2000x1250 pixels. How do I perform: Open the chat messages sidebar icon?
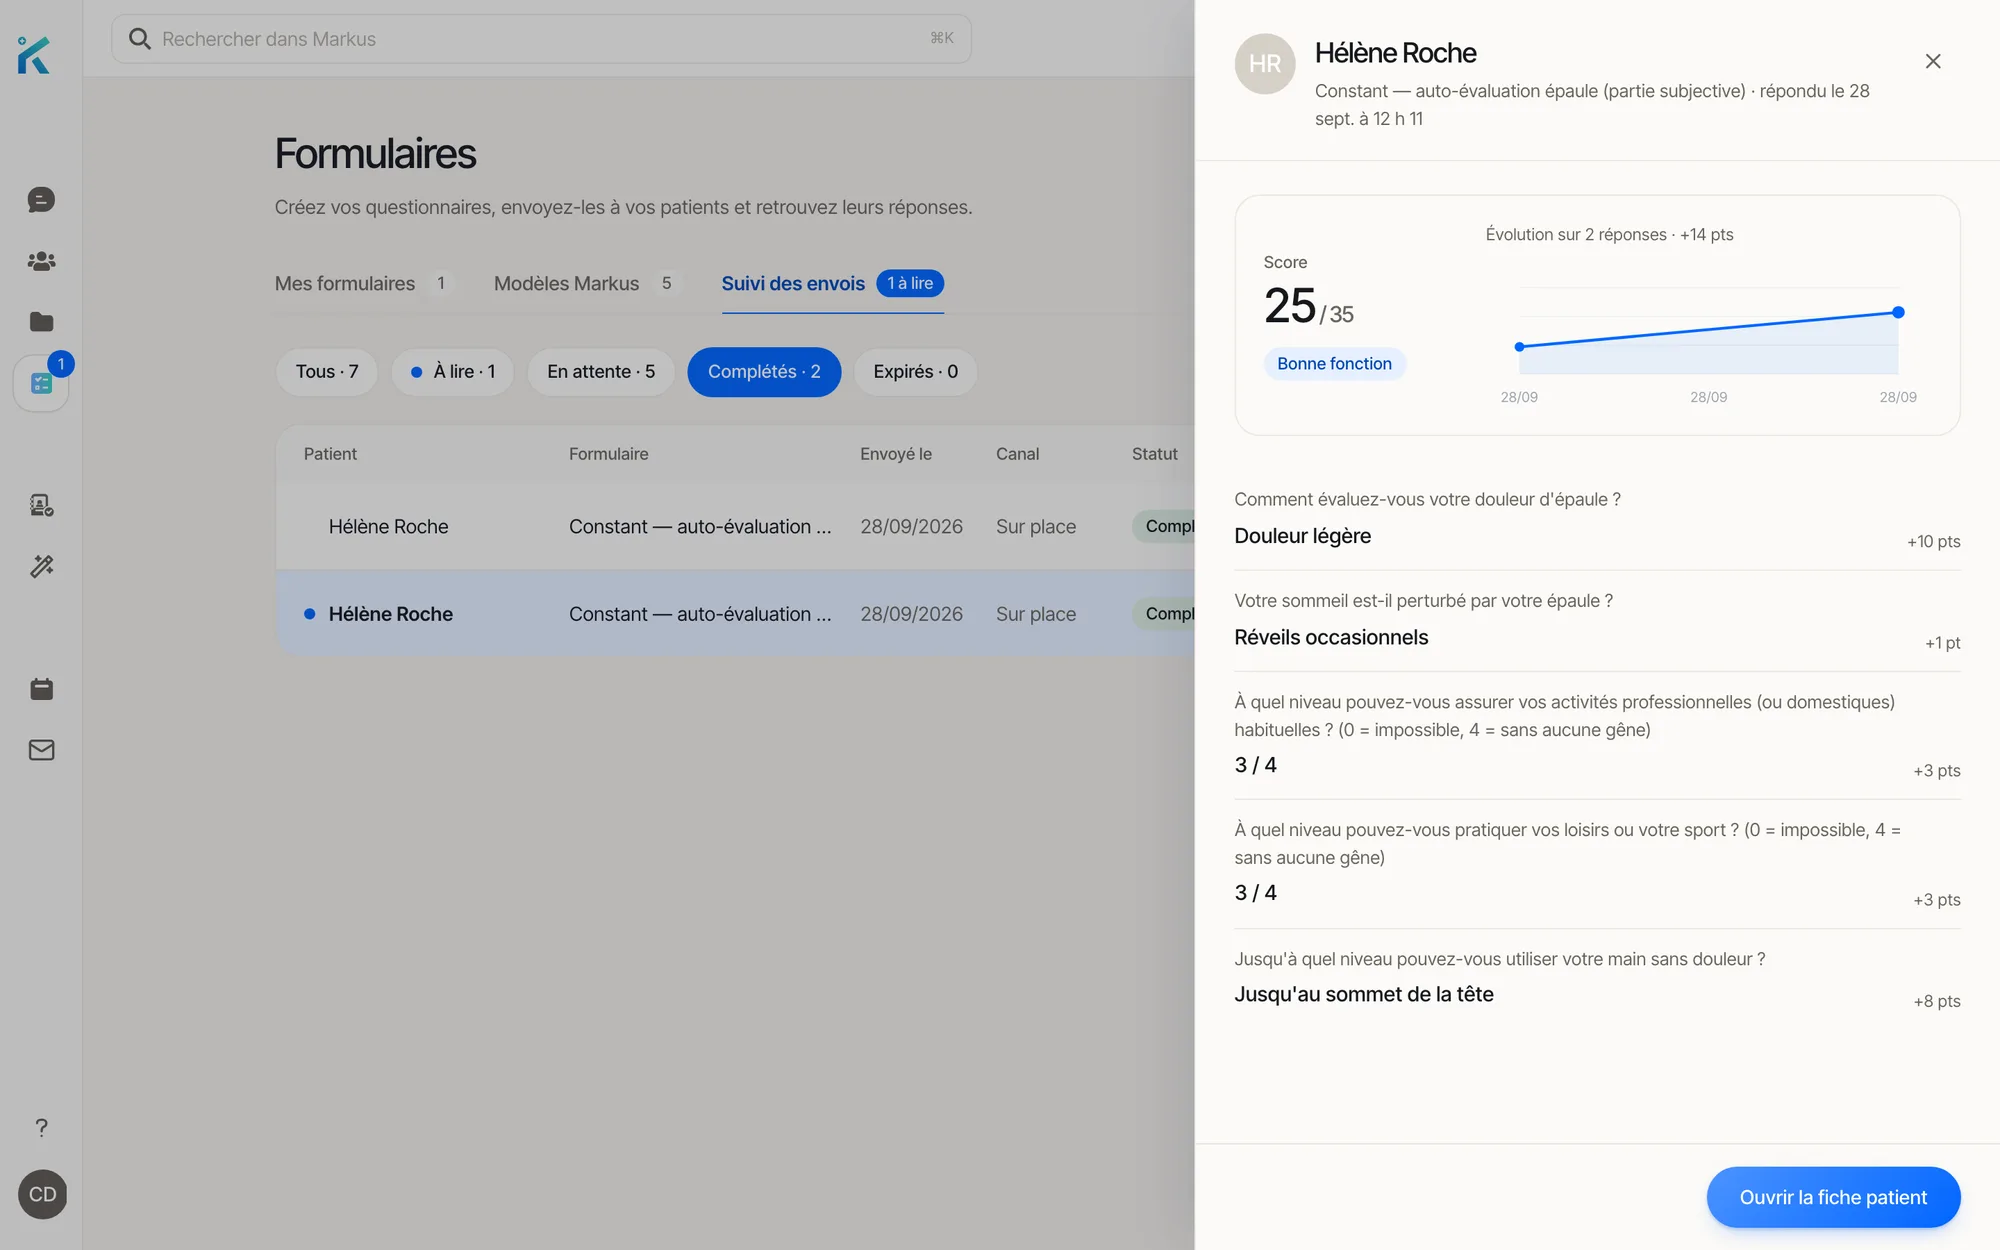click(x=41, y=200)
